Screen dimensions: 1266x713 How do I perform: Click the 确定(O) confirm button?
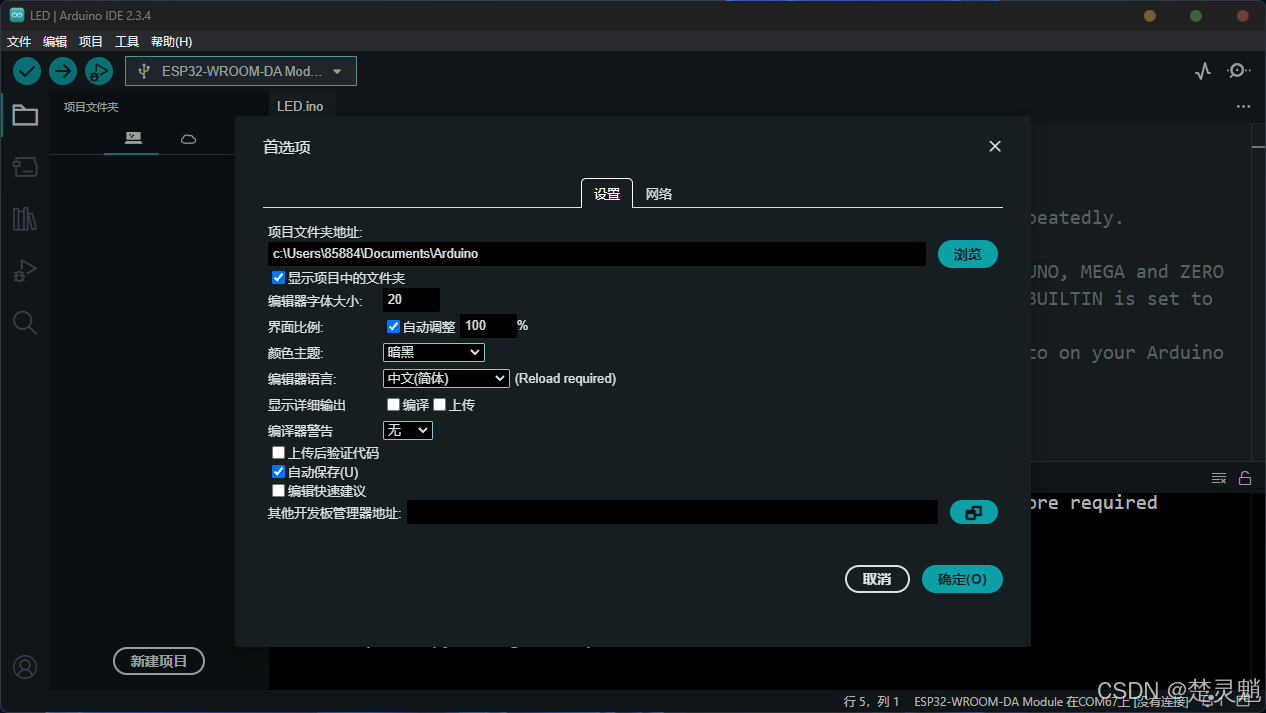(x=962, y=579)
